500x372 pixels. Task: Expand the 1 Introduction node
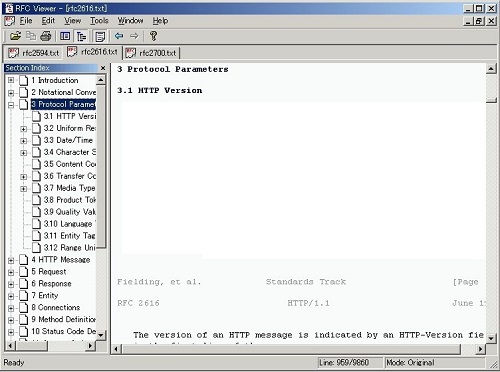tap(11, 80)
